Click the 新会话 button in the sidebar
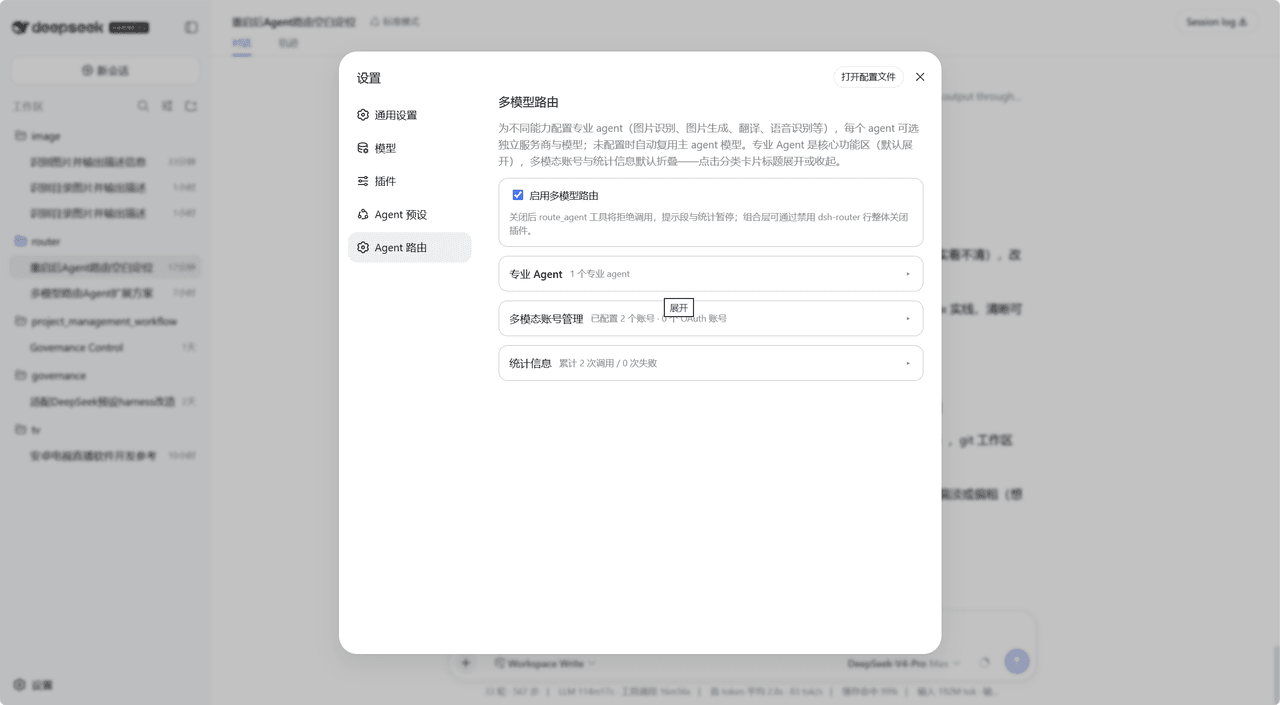Image resolution: width=1280 pixels, height=705 pixels. pyautogui.click(x=105, y=71)
